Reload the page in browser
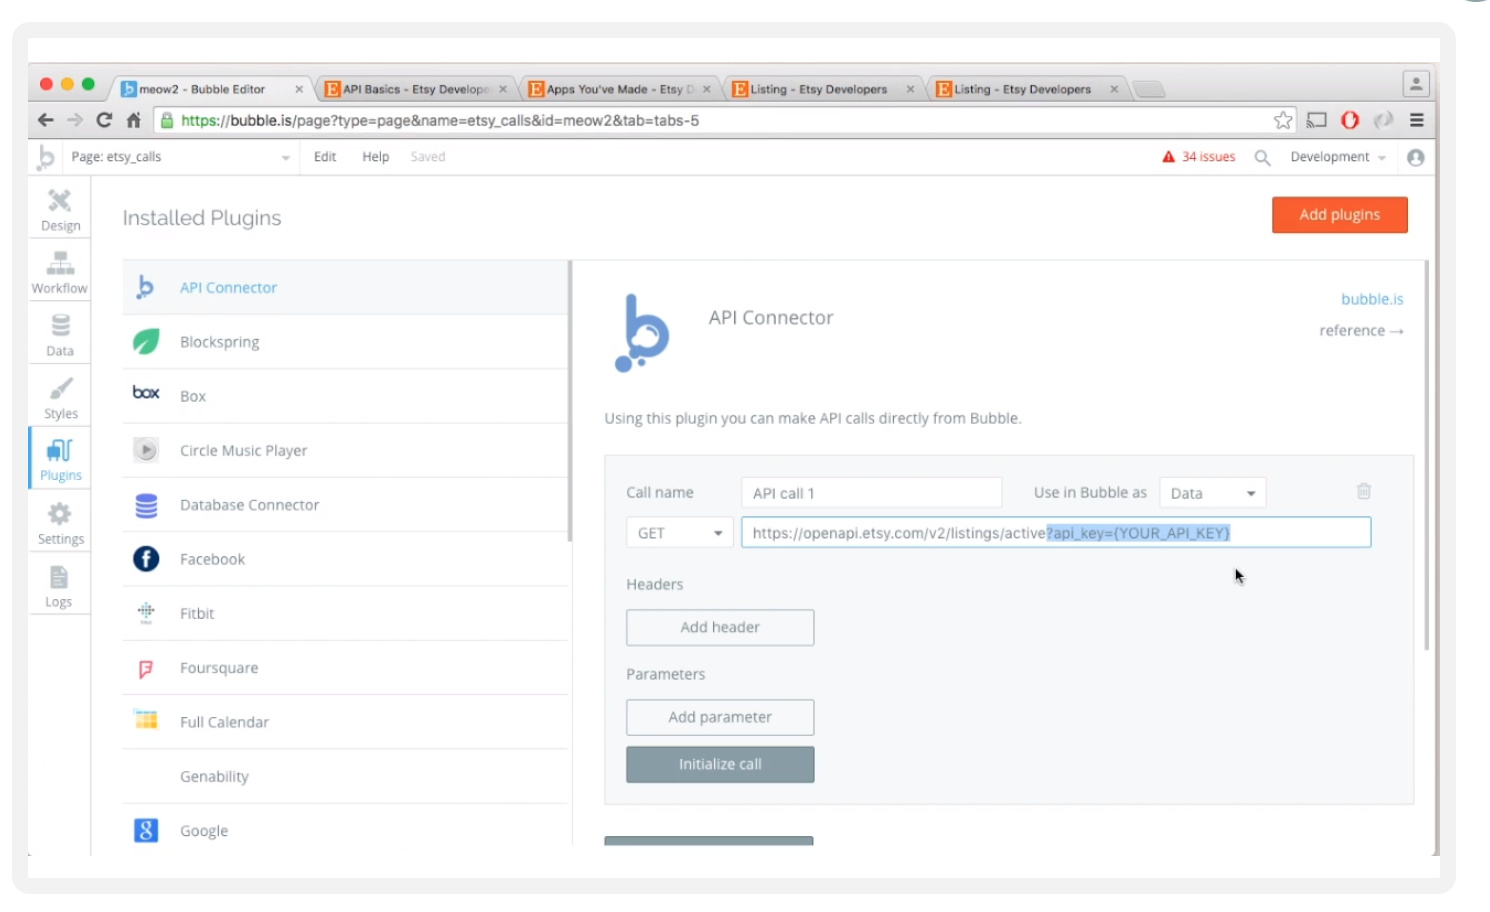Screen dimensions: 1490x912 [x=104, y=120]
